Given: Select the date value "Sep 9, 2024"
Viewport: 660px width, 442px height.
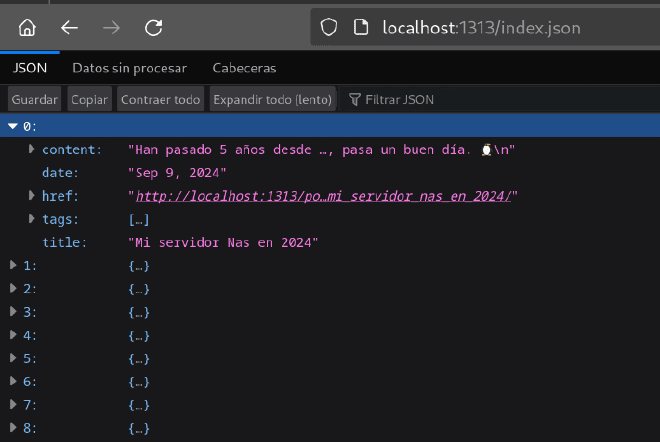Looking at the screenshot, I should (177, 173).
